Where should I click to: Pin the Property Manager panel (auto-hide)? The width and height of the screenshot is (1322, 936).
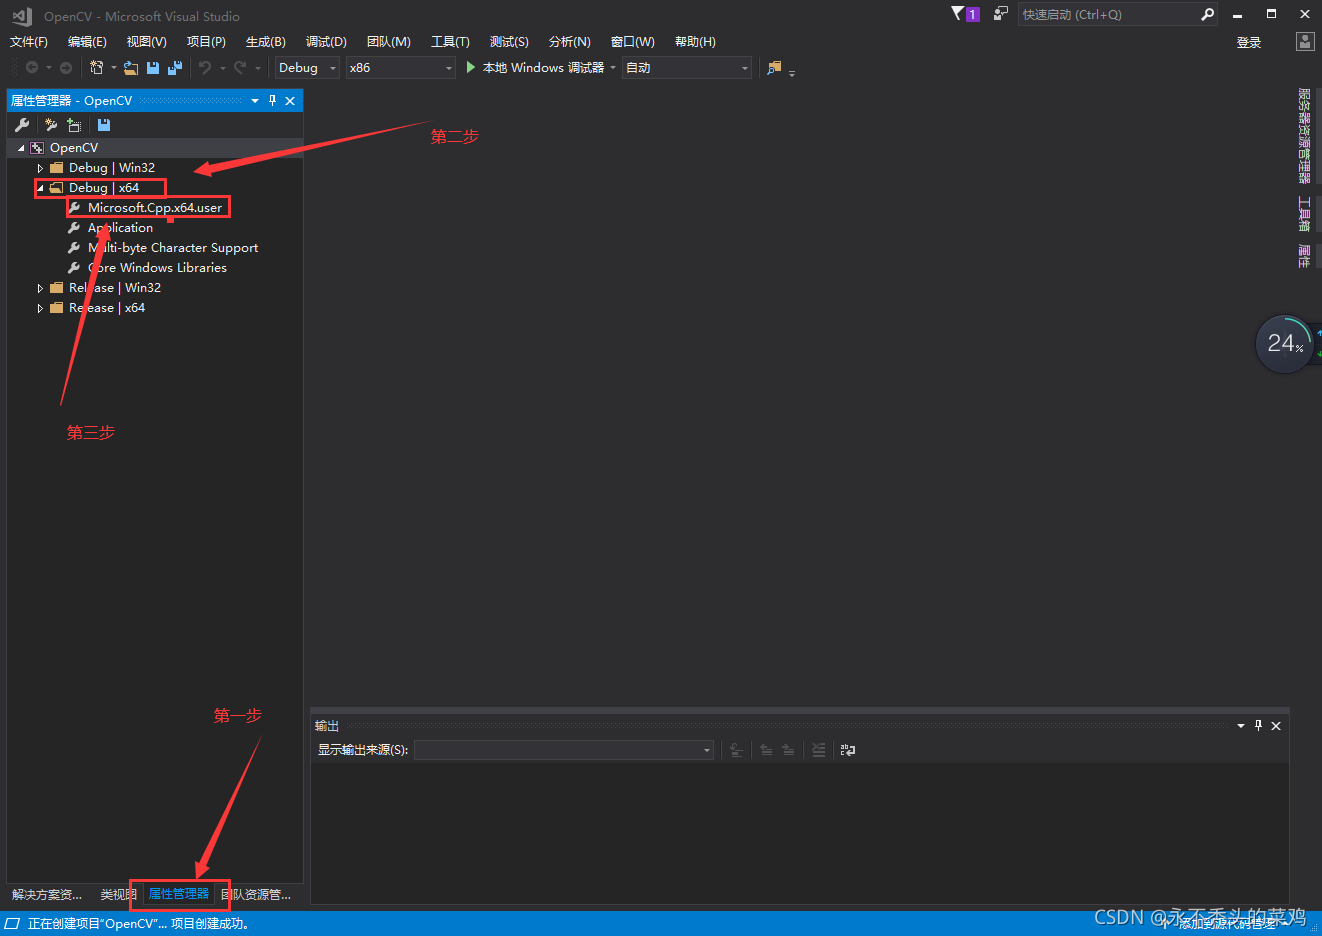(272, 101)
